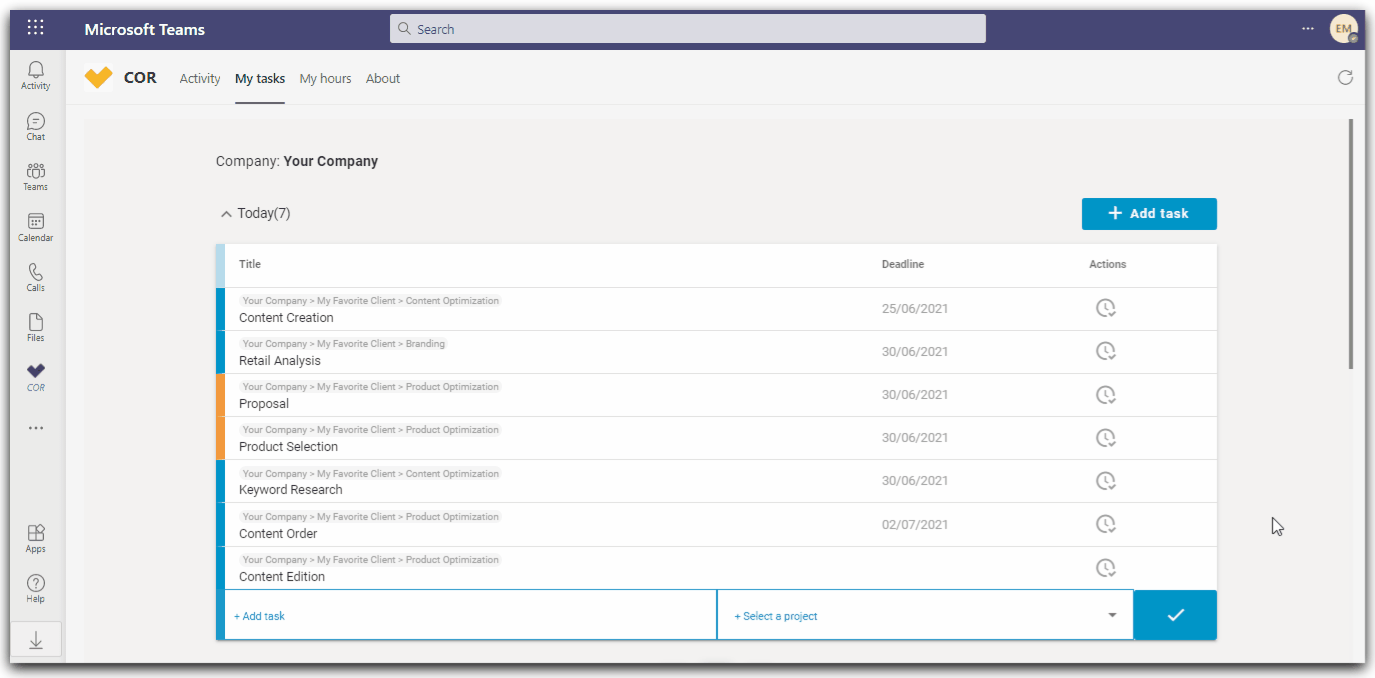
Task: Open the Teams app launcher grid
Action: (x=35, y=28)
